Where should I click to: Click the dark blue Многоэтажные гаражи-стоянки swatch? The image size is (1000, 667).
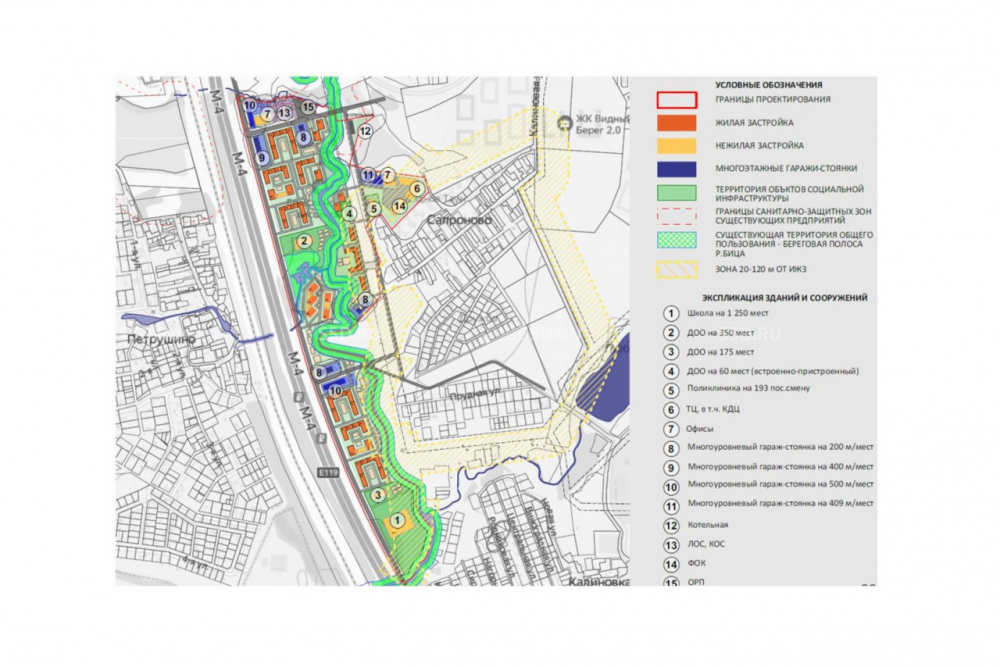click(x=677, y=169)
